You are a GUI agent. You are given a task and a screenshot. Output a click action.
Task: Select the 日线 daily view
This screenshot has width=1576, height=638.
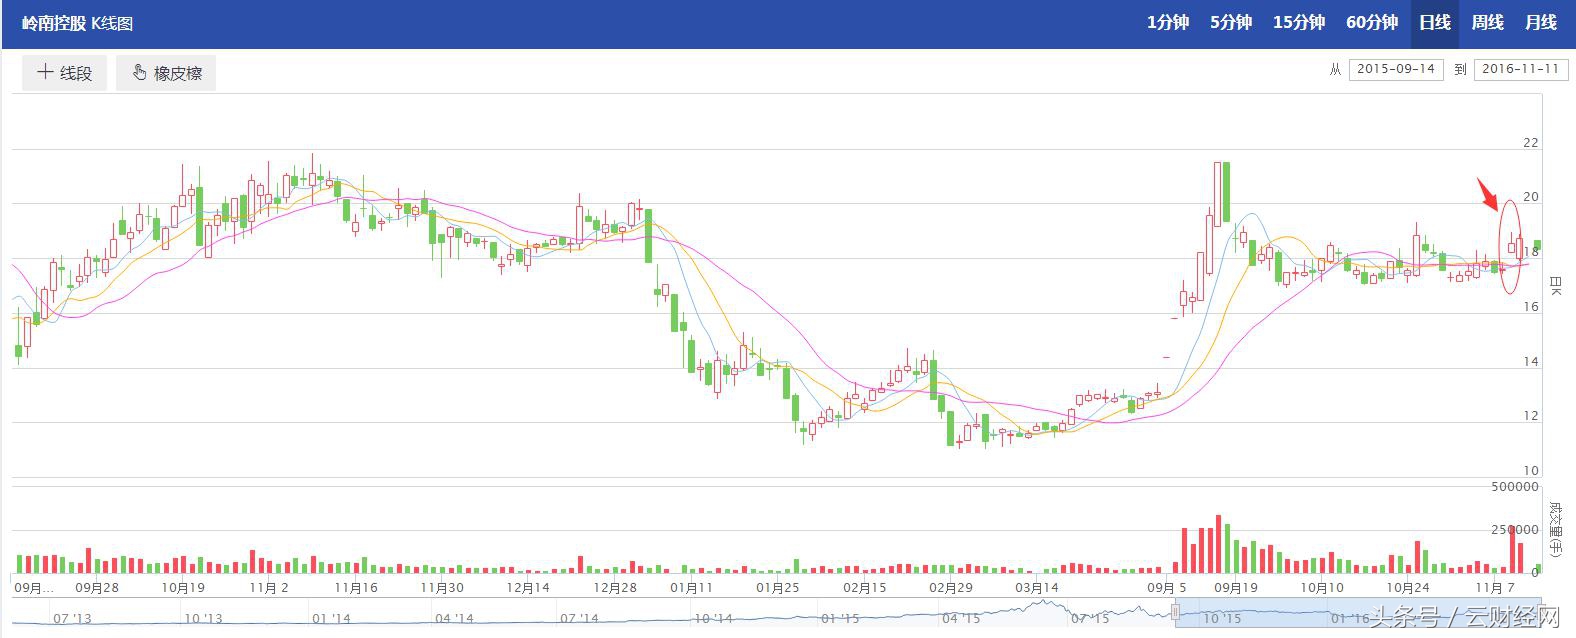click(1434, 22)
